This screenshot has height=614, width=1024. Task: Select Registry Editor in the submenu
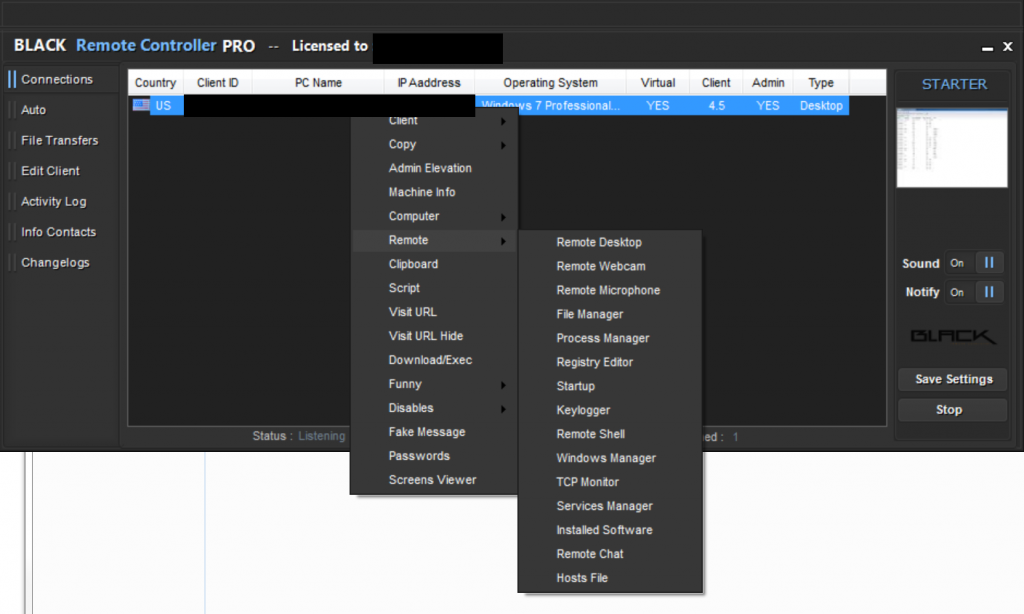point(610,363)
